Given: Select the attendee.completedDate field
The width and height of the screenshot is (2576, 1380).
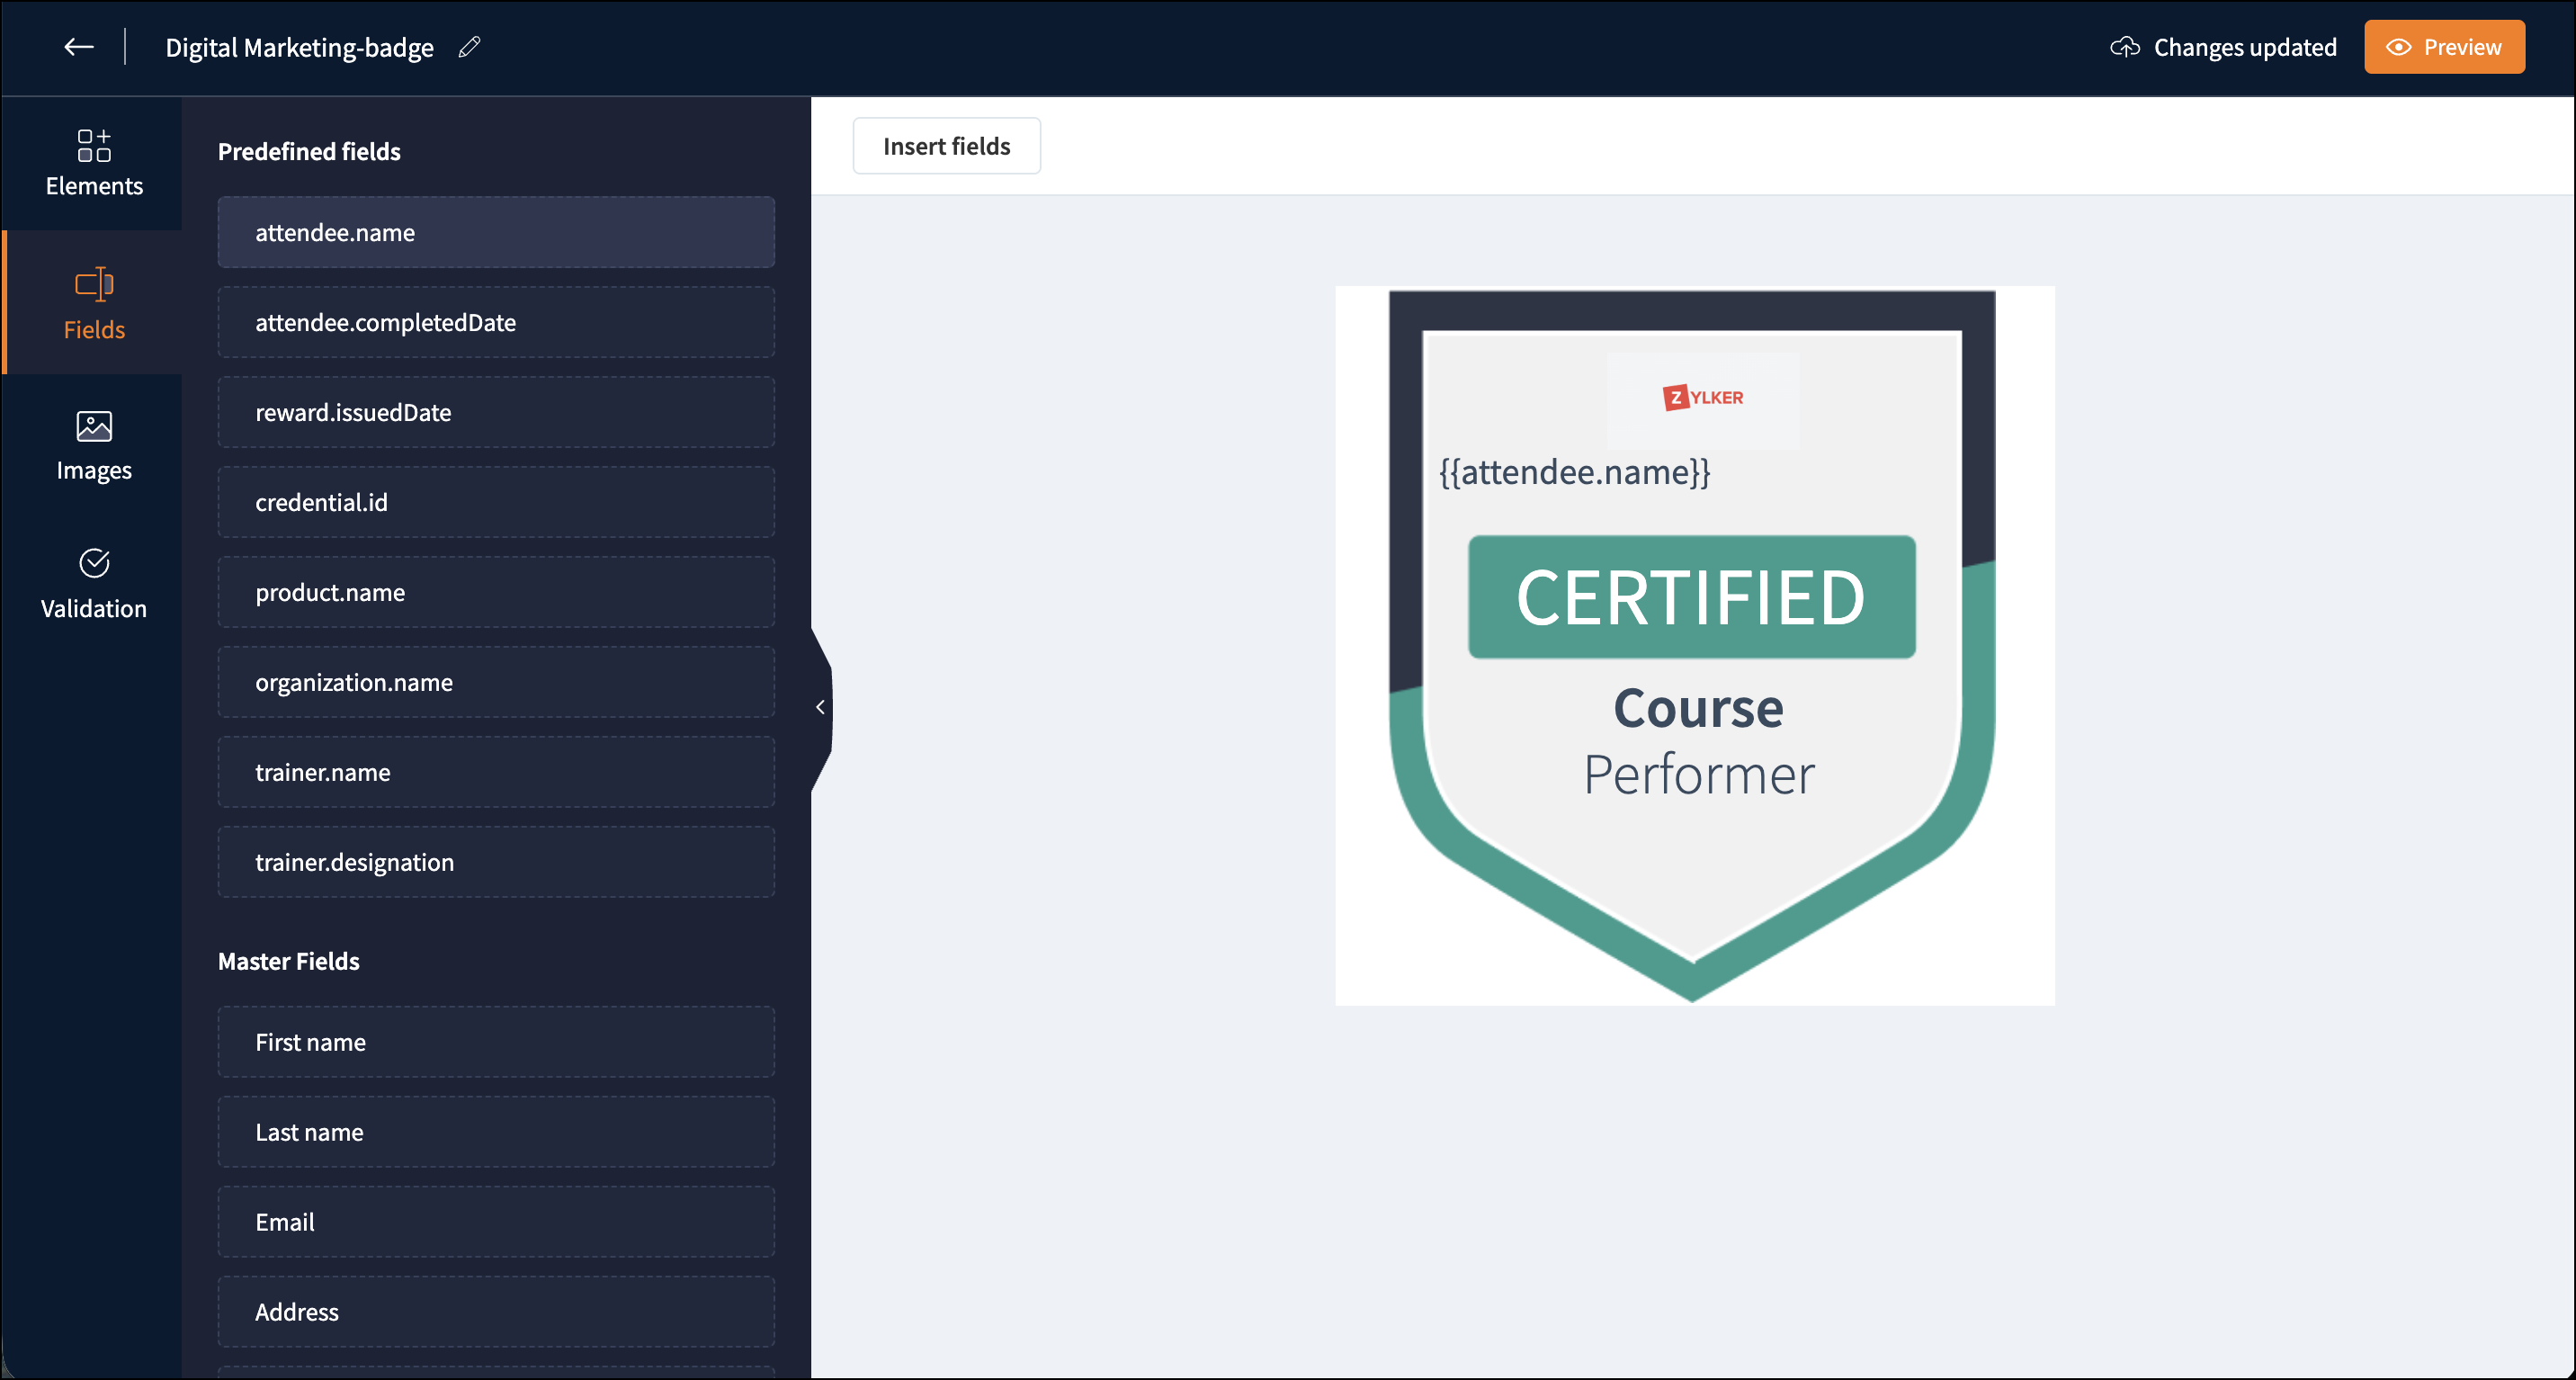Looking at the screenshot, I should [x=496, y=322].
